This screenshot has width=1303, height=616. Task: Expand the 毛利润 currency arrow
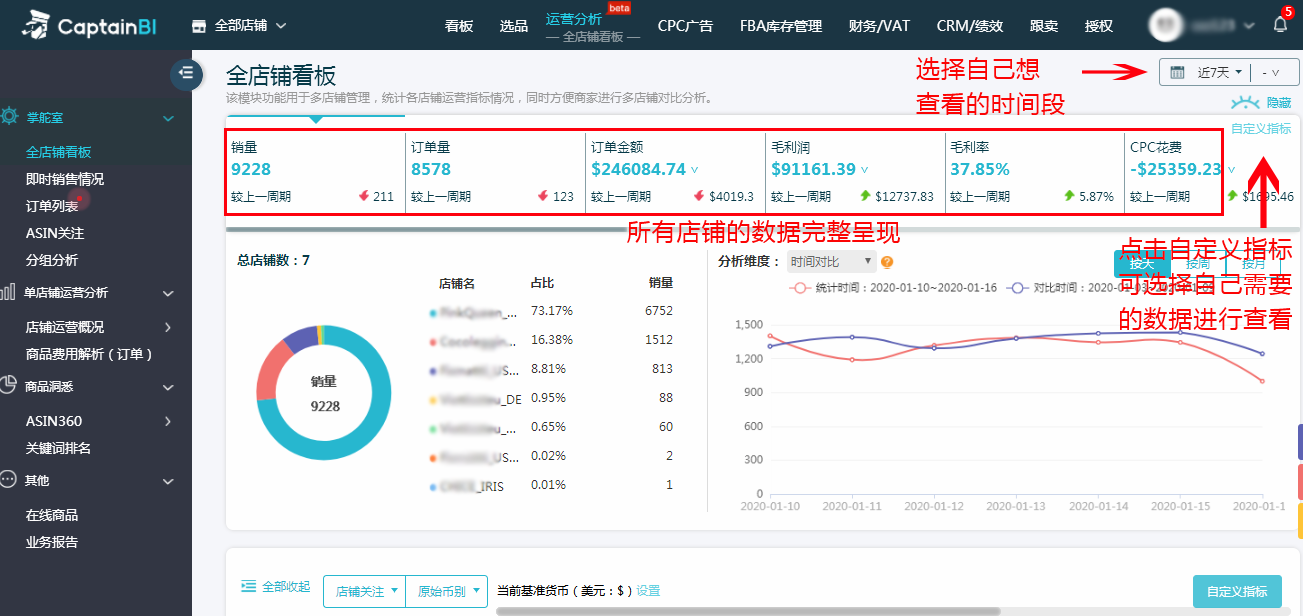(x=865, y=170)
